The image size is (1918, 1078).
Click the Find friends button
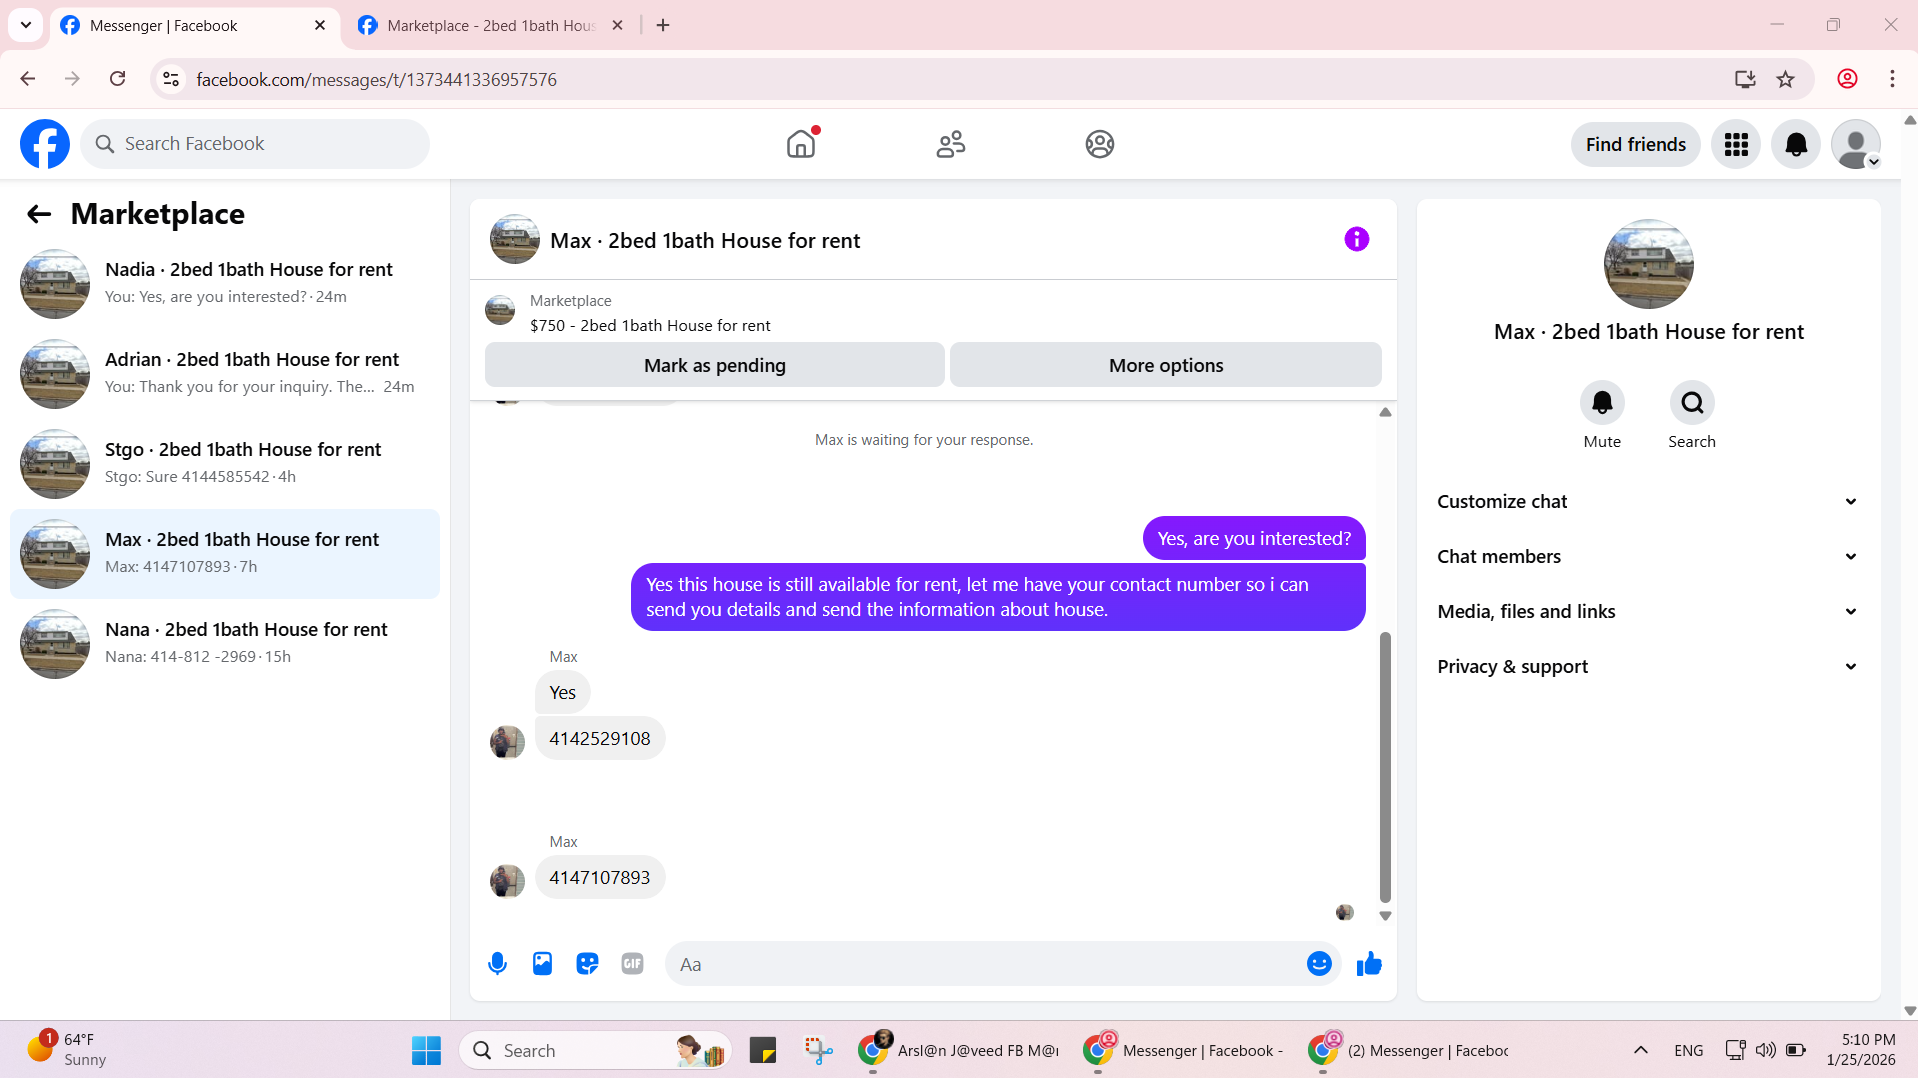click(x=1636, y=145)
